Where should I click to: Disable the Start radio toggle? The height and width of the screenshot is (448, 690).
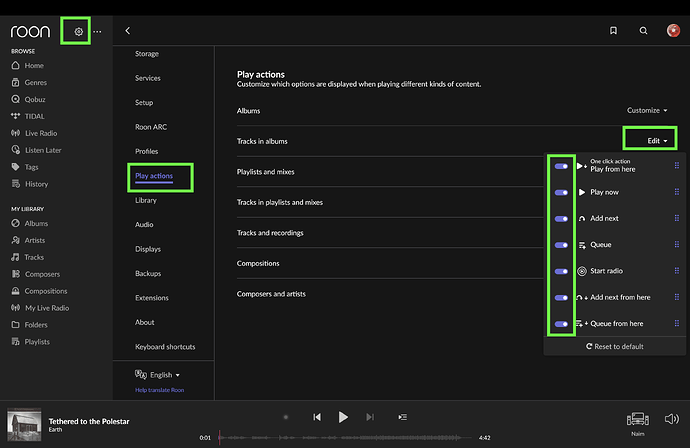(x=561, y=271)
